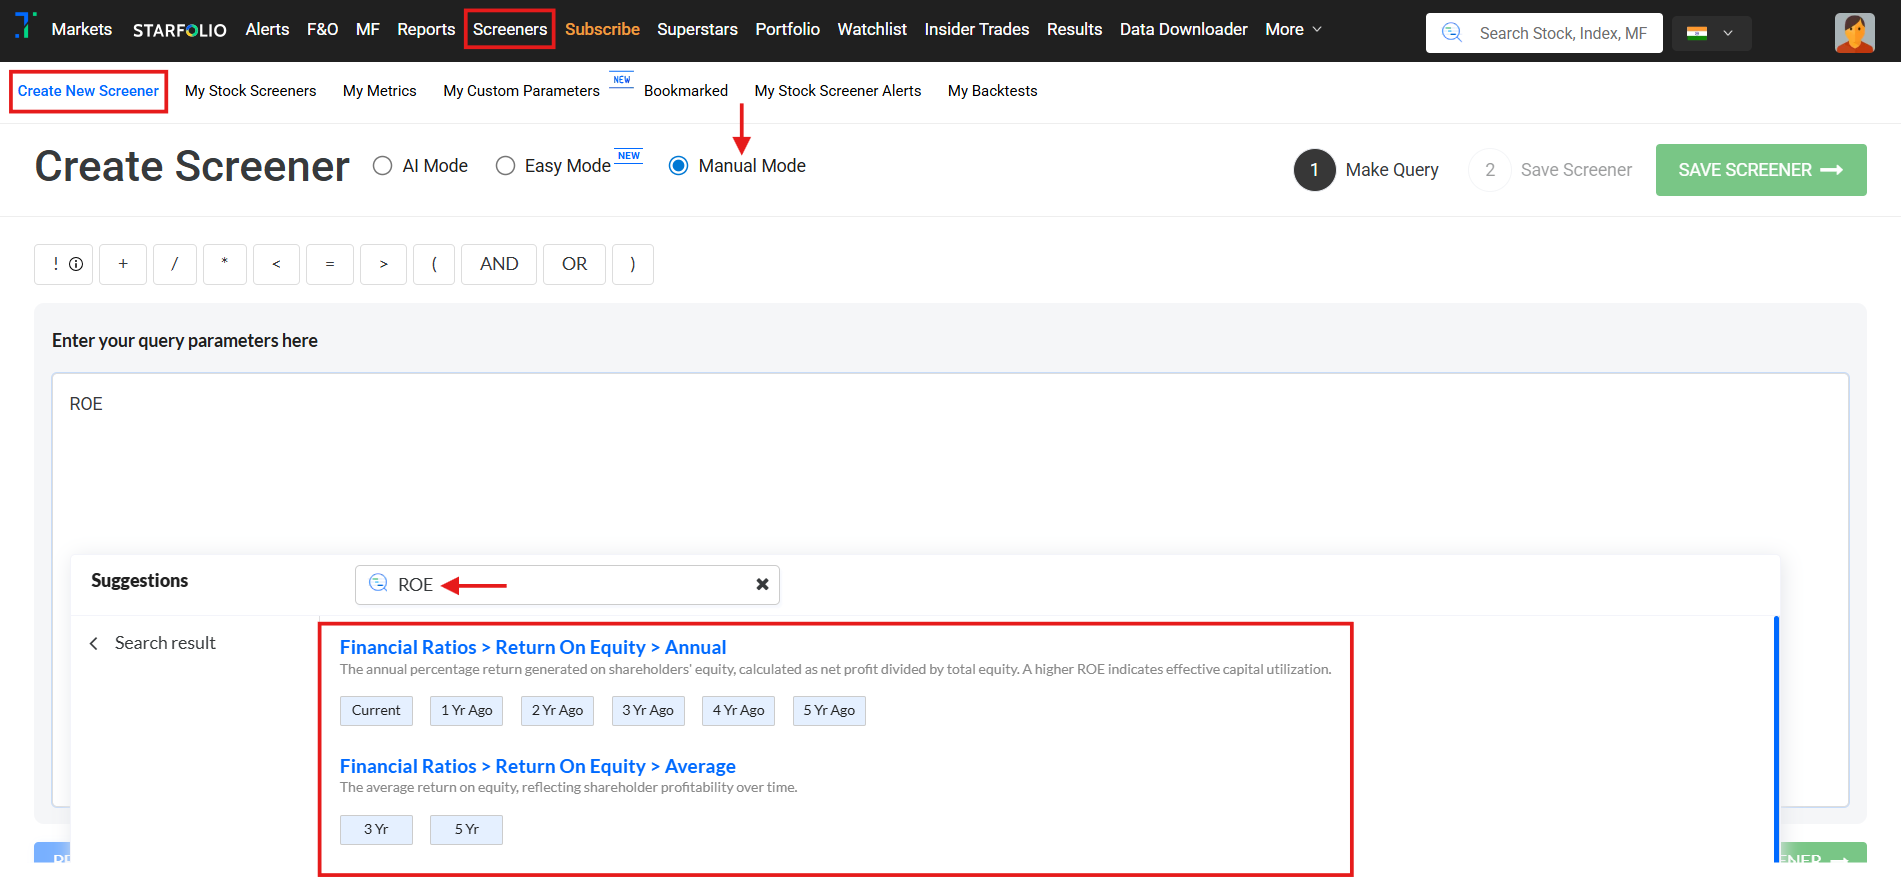Click the suggestions search box containing ROE
The width and height of the screenshot is (1901, 878).
(x=567, y=585)
